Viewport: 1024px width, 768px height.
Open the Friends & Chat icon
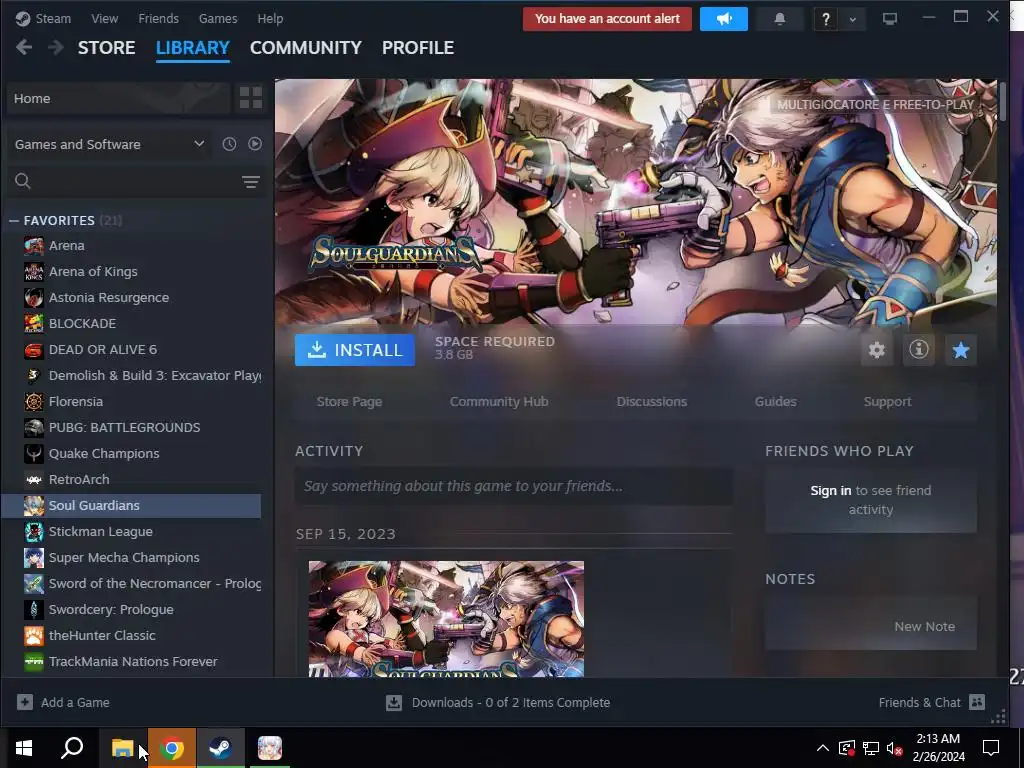(x=977, y=702)
